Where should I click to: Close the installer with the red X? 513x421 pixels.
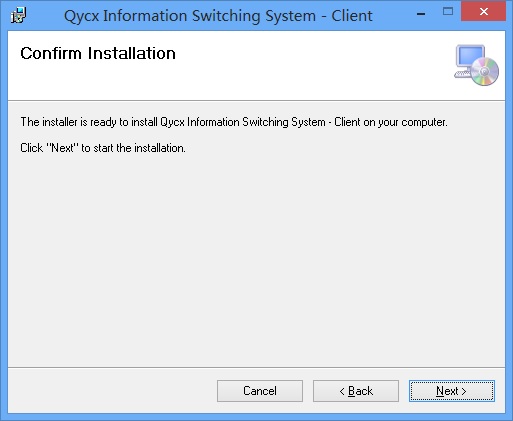484,12
